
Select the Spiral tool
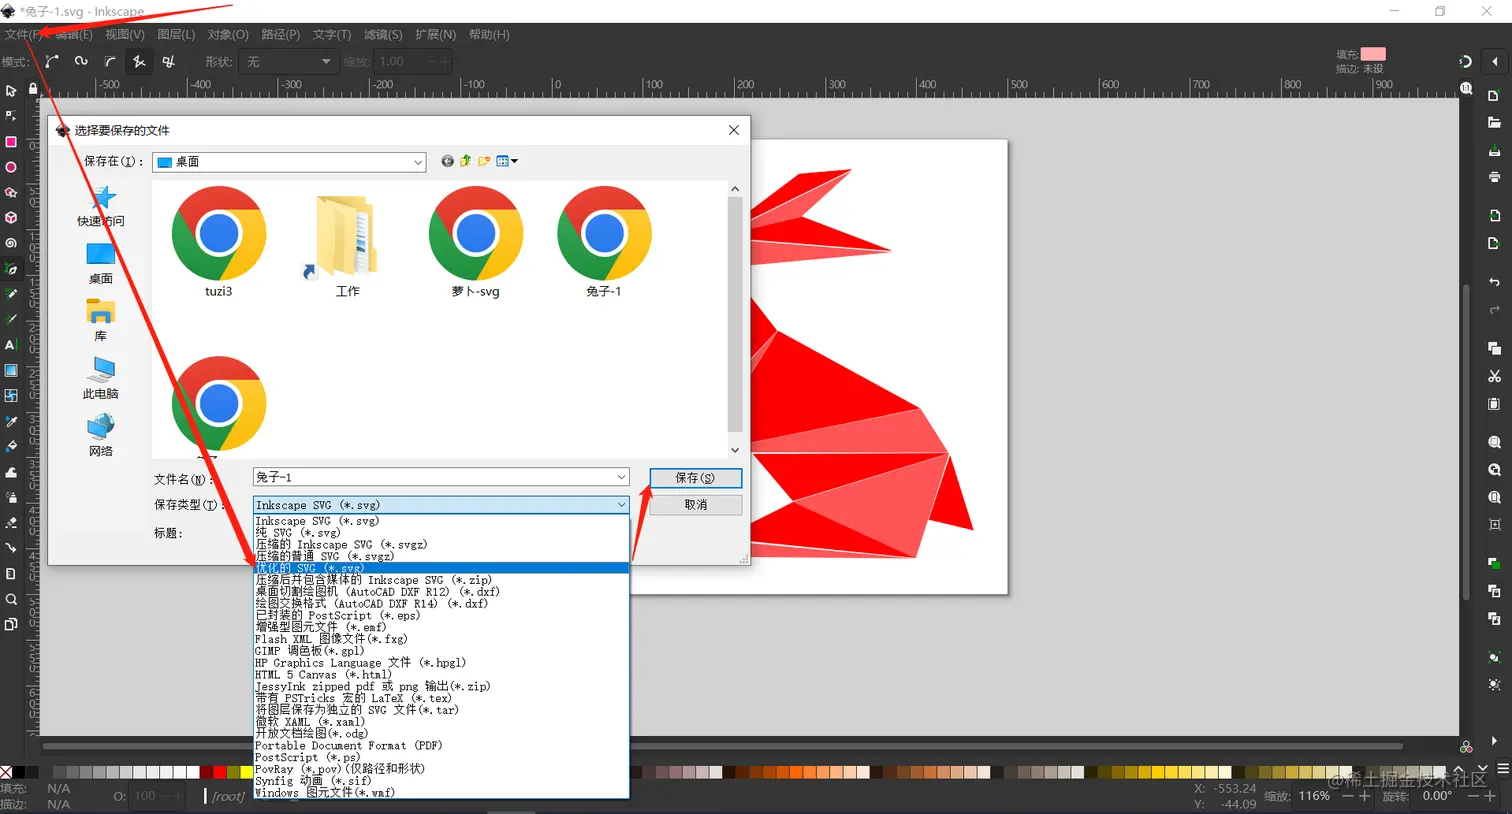11,243
